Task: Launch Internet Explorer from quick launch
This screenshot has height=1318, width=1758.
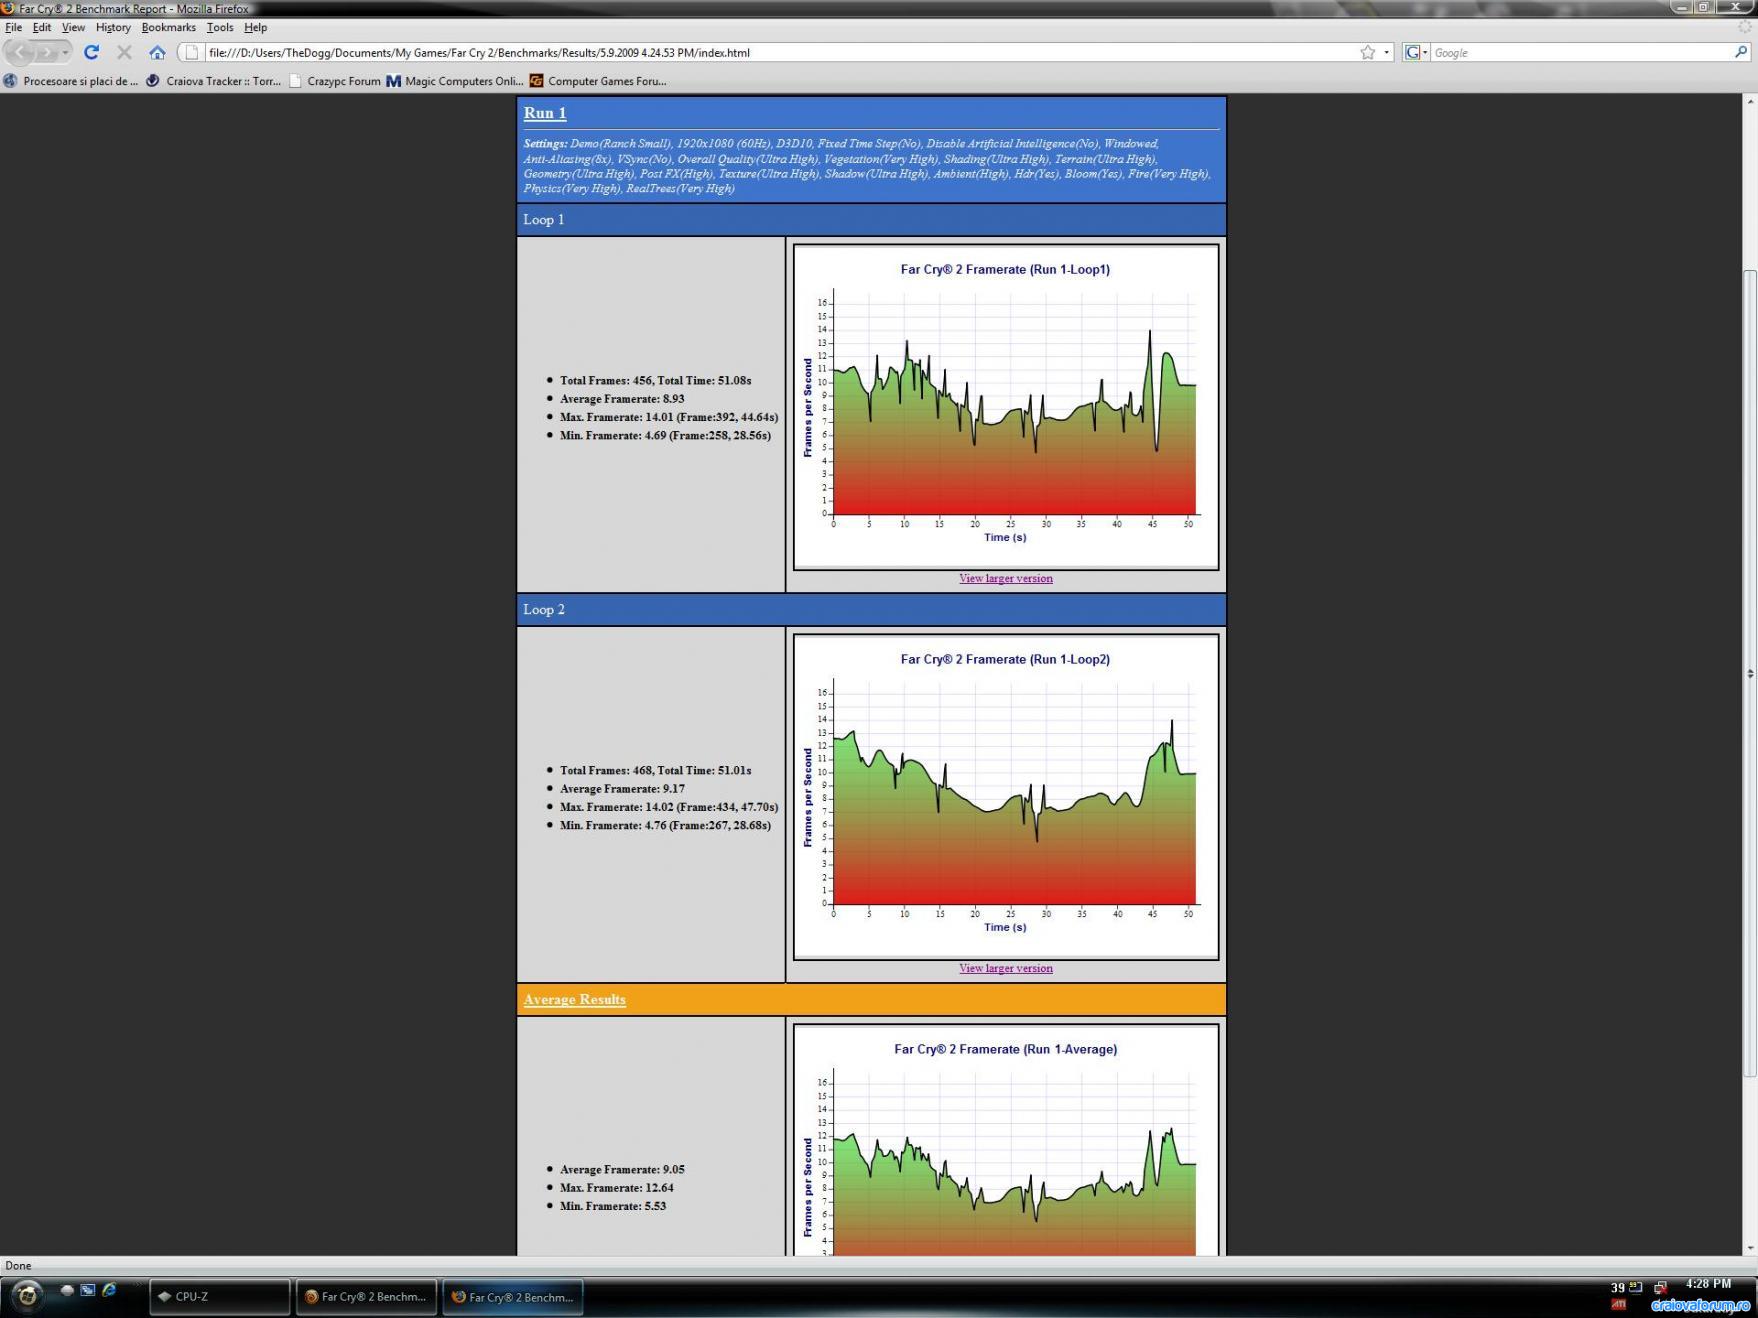Action: [108, 1290]
